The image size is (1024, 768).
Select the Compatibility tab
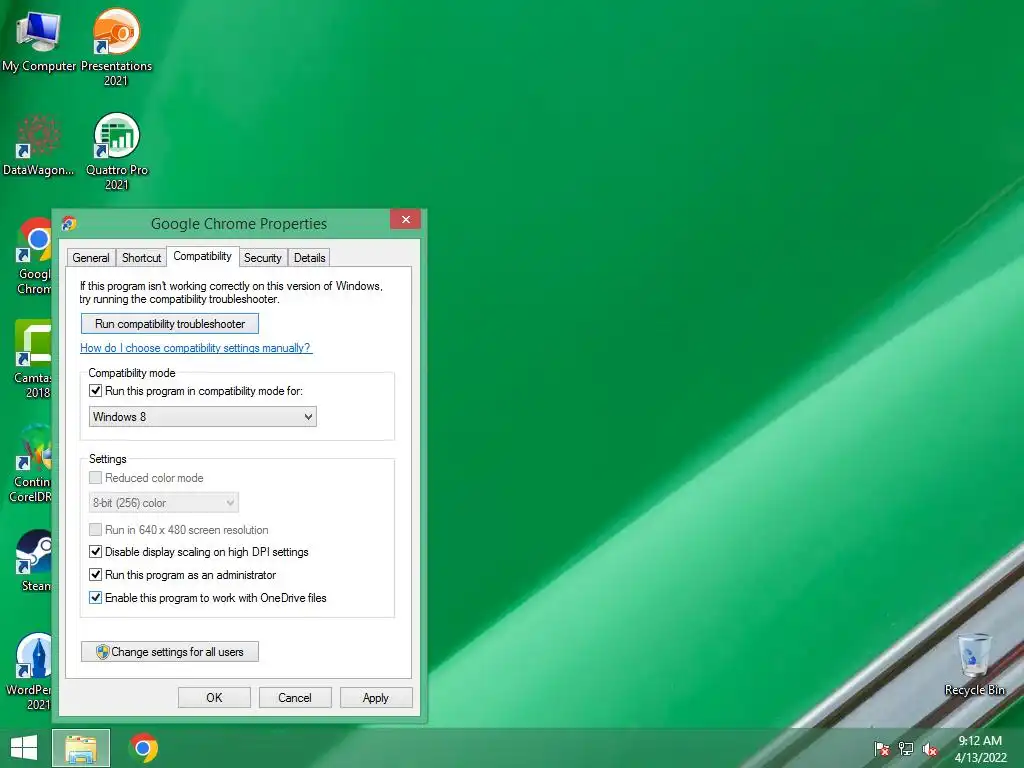click(x=202, y=256)
